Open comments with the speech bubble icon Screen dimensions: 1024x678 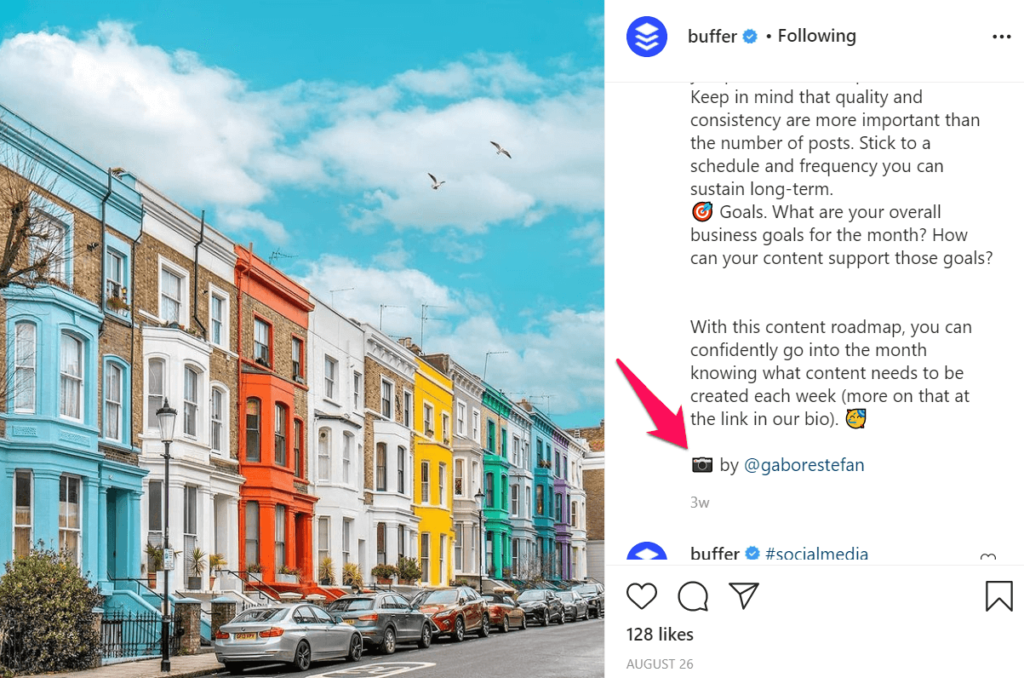point(693,596)
